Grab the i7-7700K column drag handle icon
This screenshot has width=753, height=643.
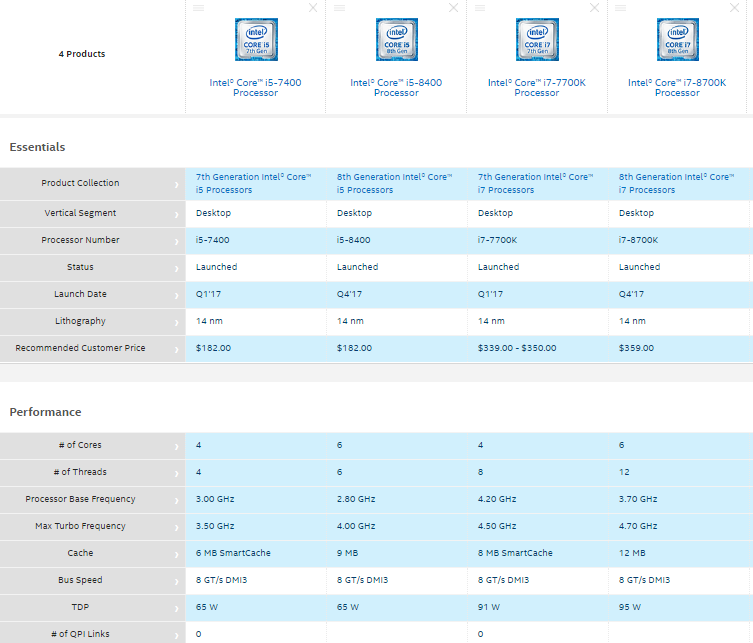click(x=480, y=8)
